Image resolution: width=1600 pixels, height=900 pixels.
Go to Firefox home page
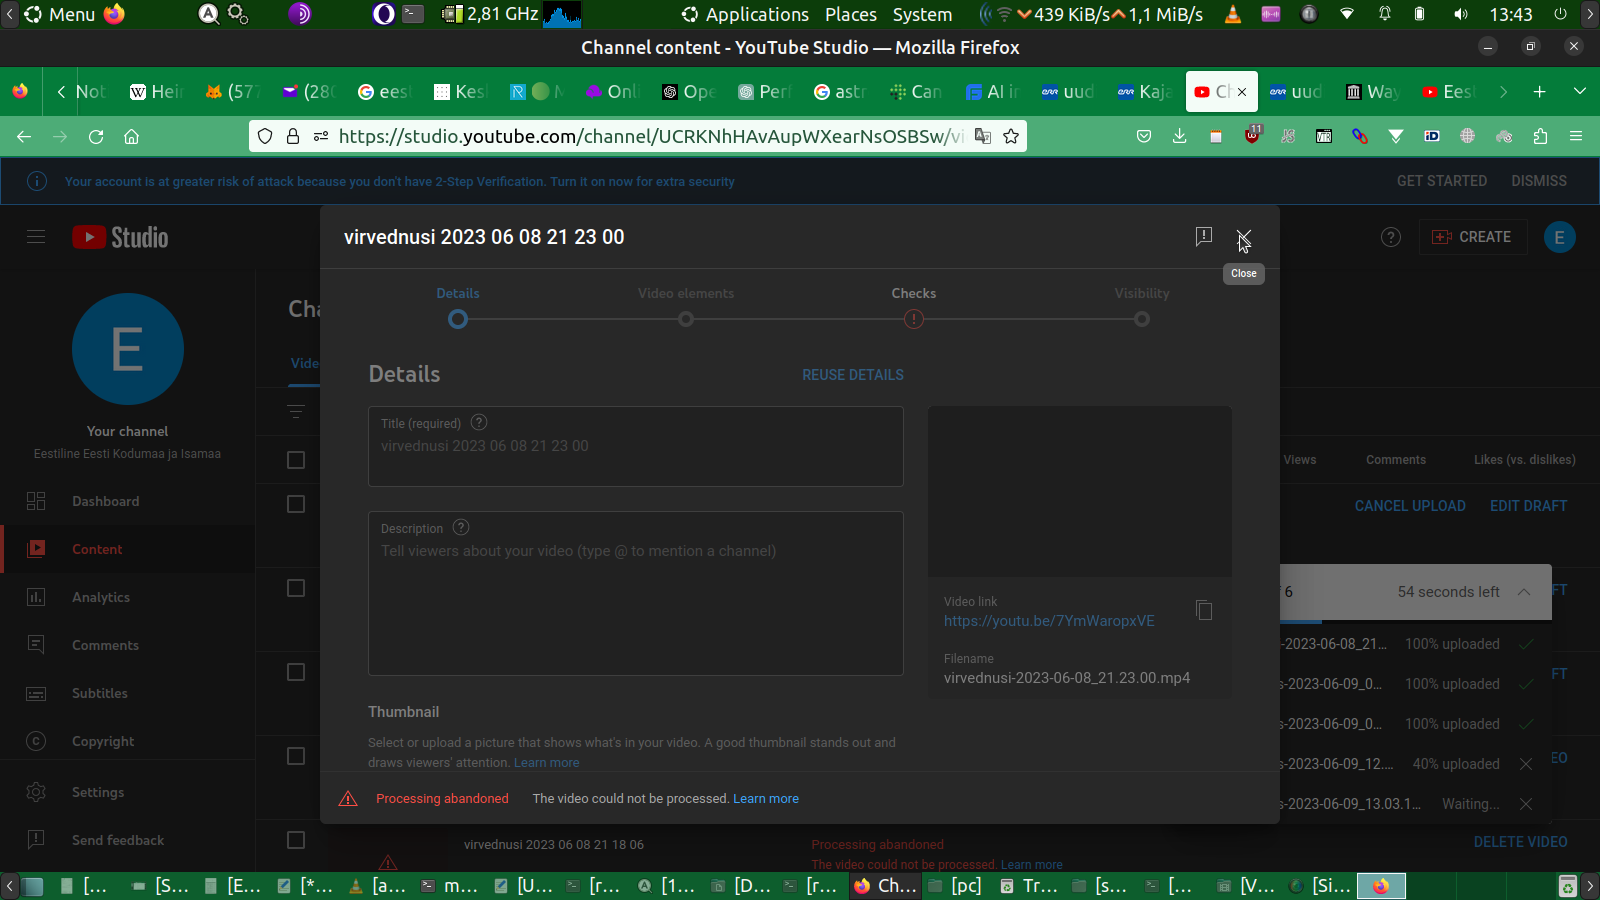coord(131,137)
